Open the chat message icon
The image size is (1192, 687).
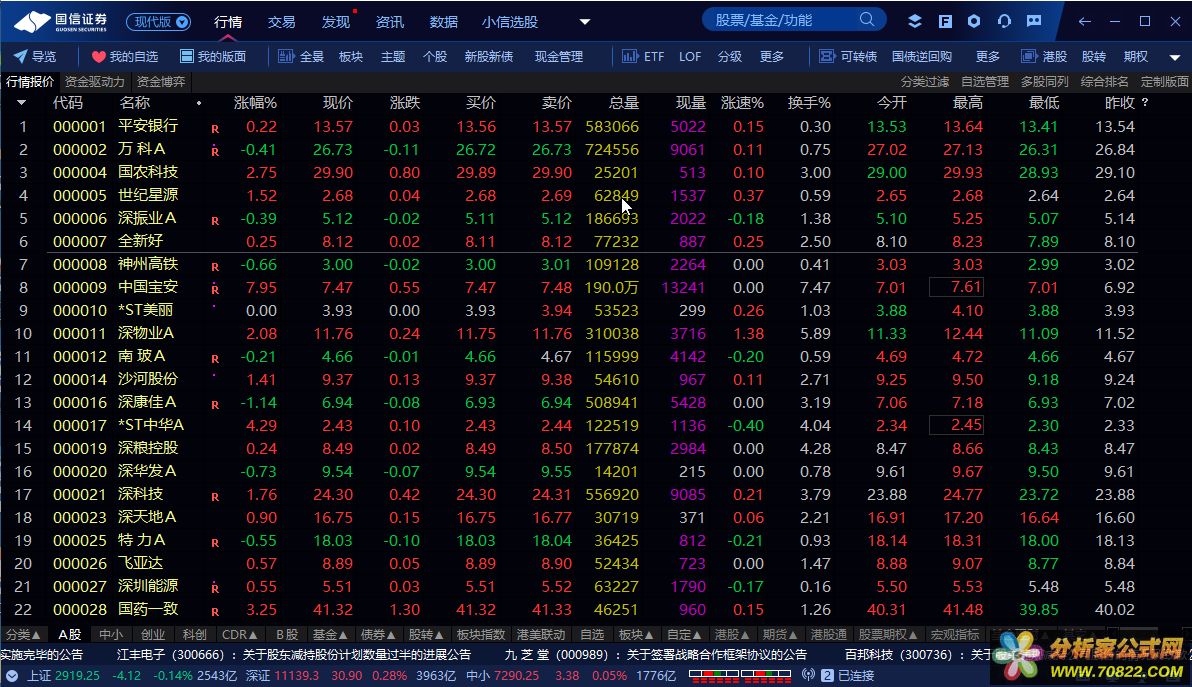click(x=1034, y=21)
